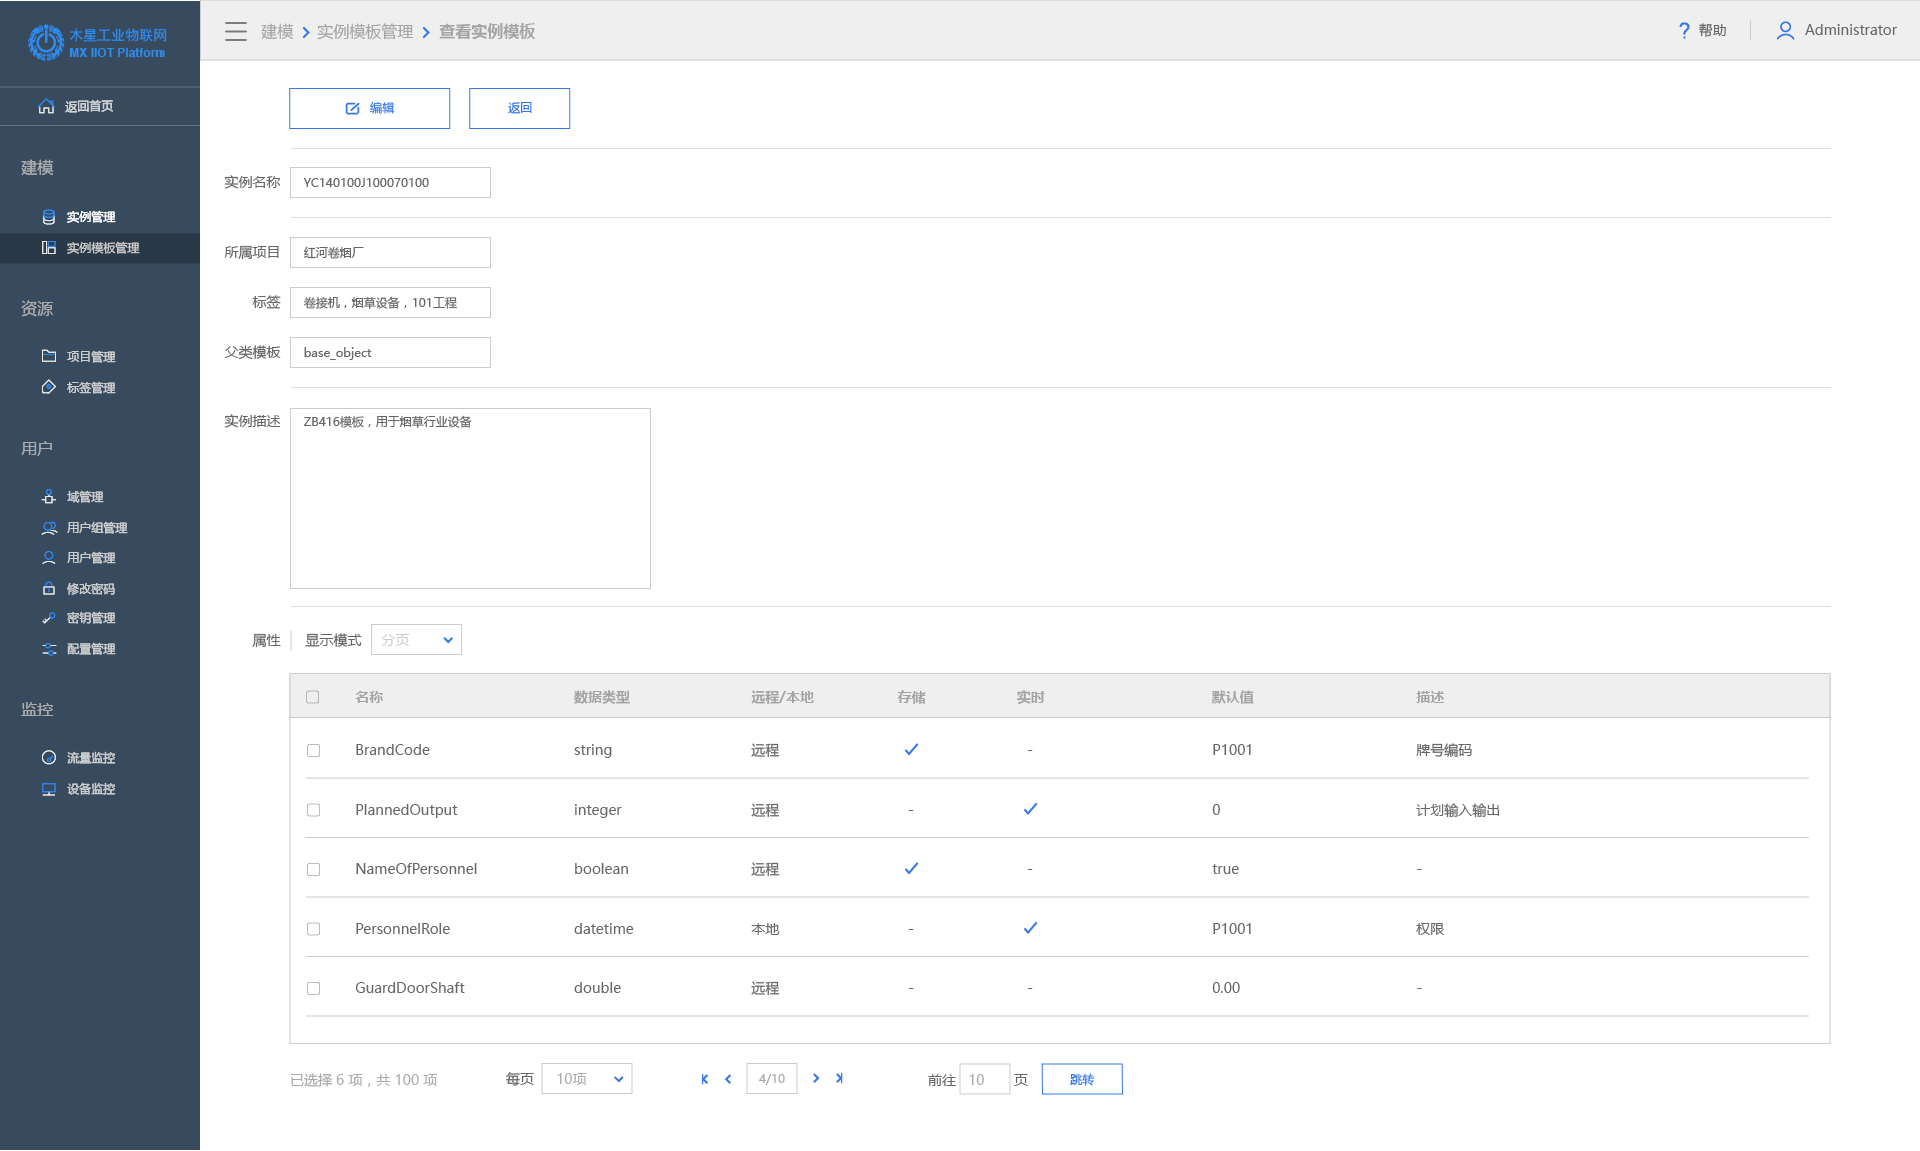Click the layout icon next to 实例模板管理
Image resolution: width=1920 pixels, height=1151 pixels.
[x=48, y=248]
